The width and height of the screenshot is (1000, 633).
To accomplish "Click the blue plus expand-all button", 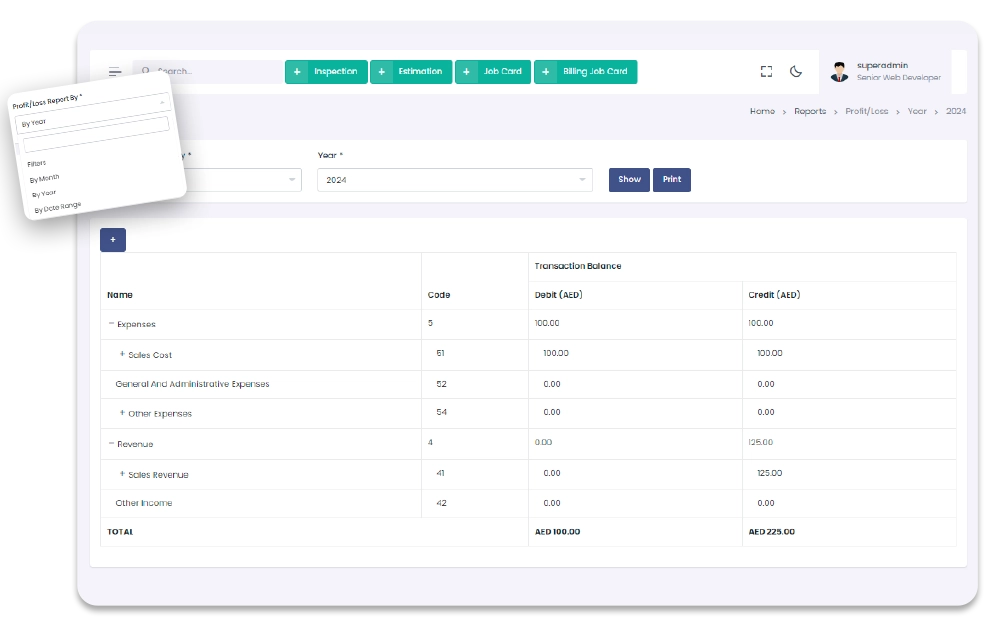I will [113, 240].
